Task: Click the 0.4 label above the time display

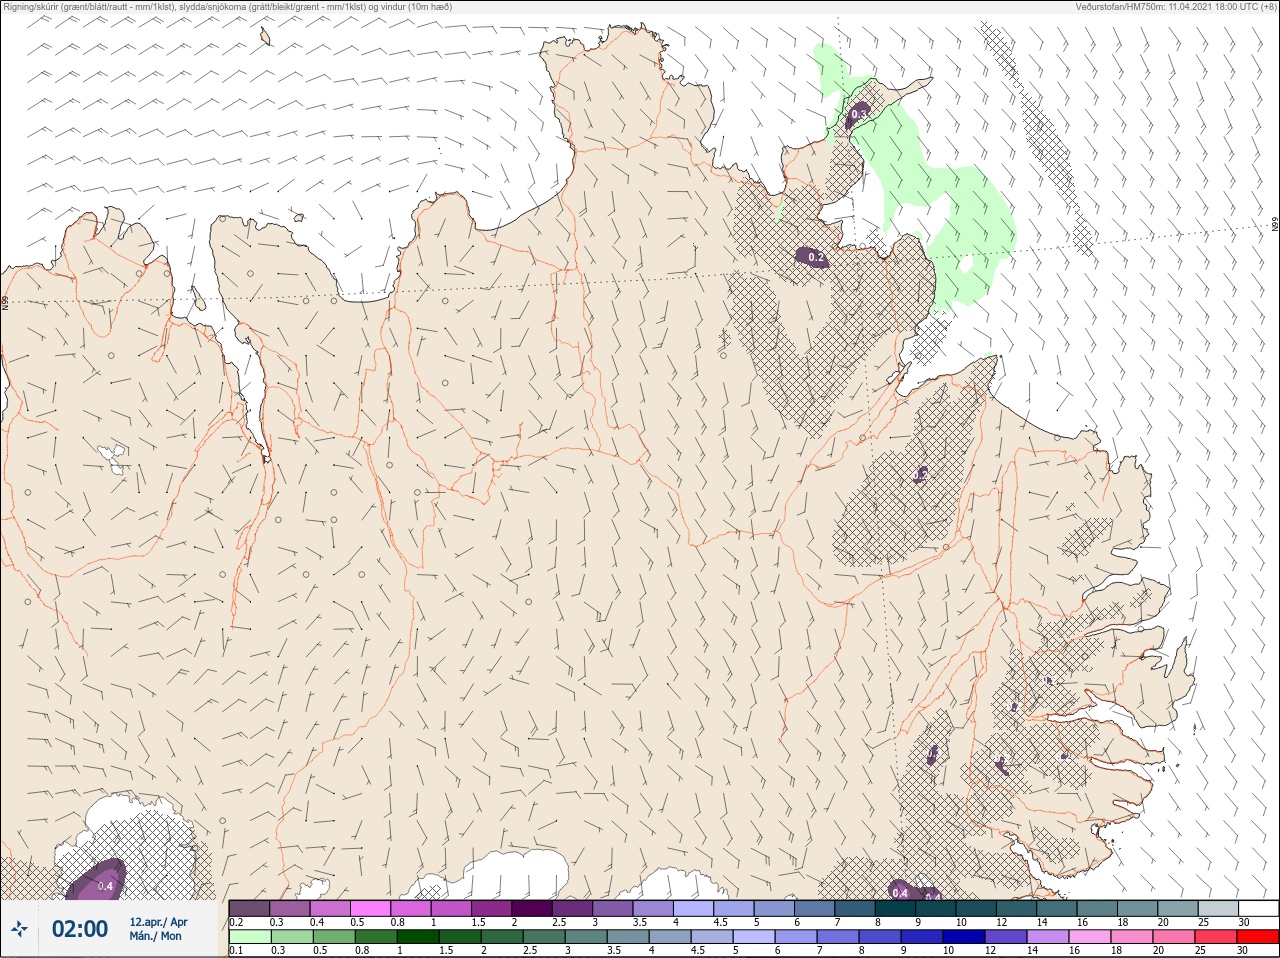Action: click(x=105, y=886)
